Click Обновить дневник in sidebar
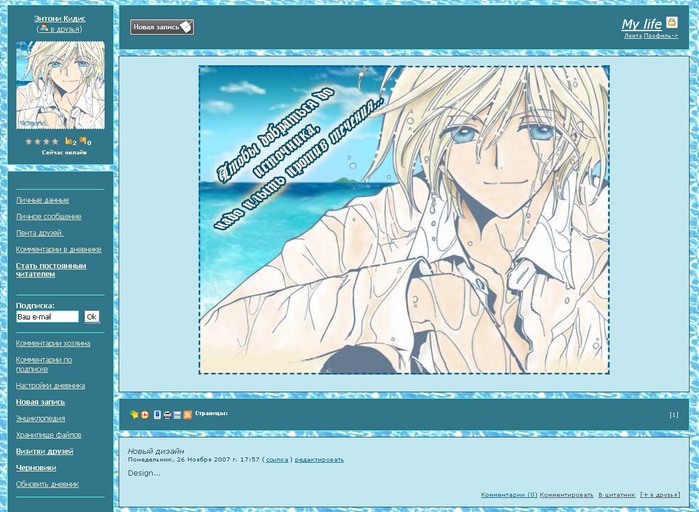 click(47, 484)
